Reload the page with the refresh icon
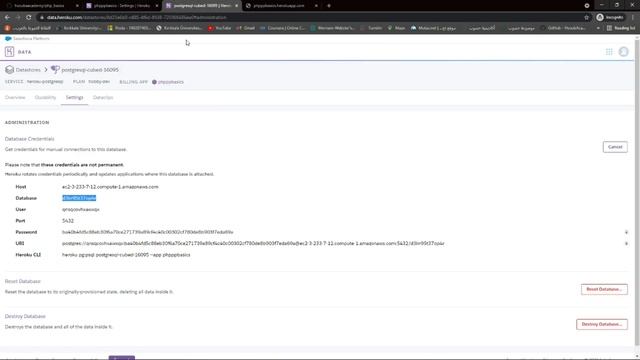Screen dimensions: 640x360 point(29,18)
